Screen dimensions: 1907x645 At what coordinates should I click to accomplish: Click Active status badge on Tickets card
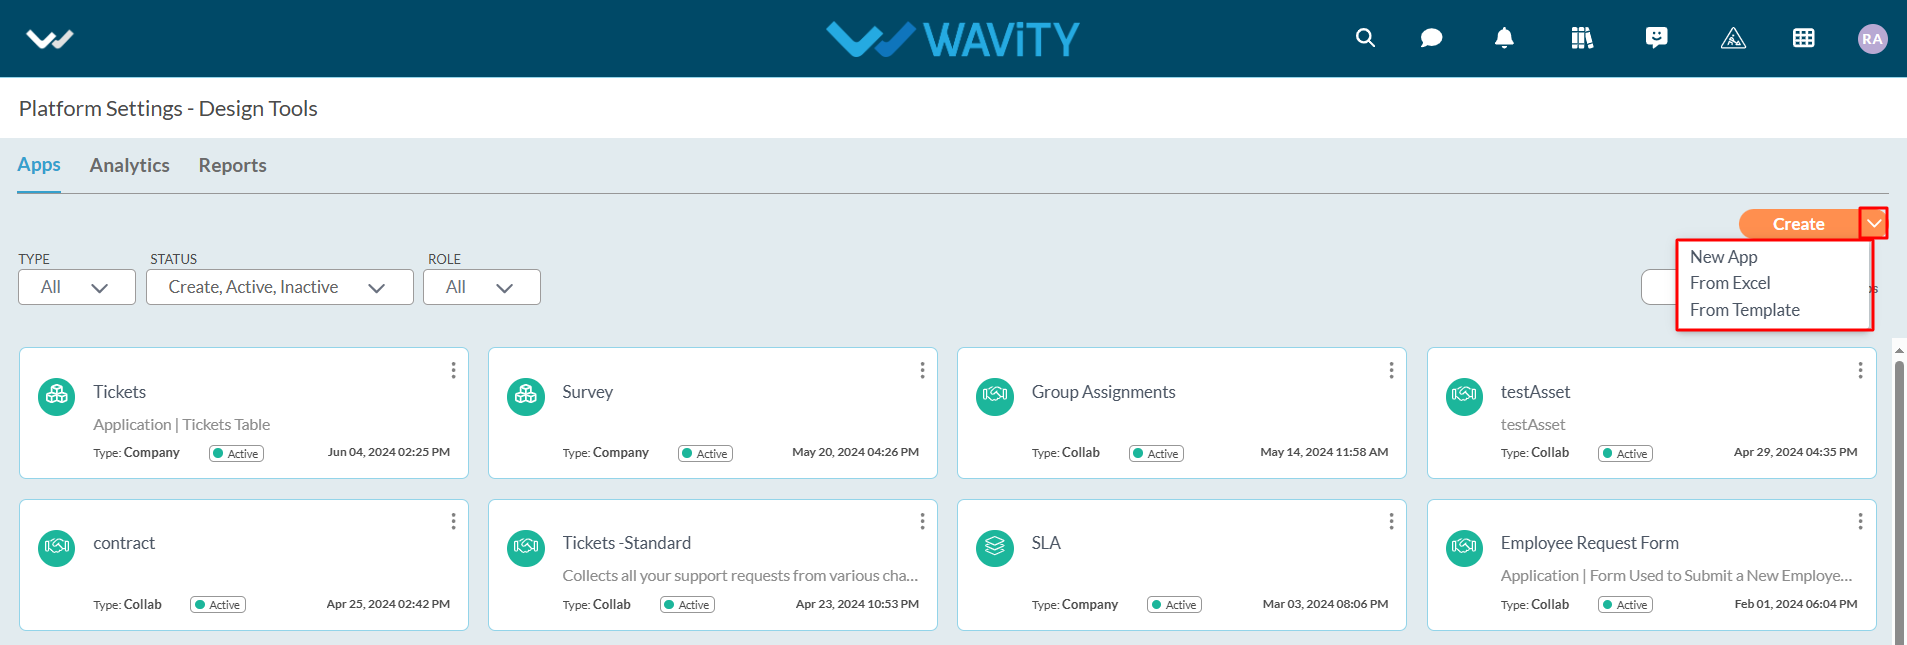tap(237, 453)
